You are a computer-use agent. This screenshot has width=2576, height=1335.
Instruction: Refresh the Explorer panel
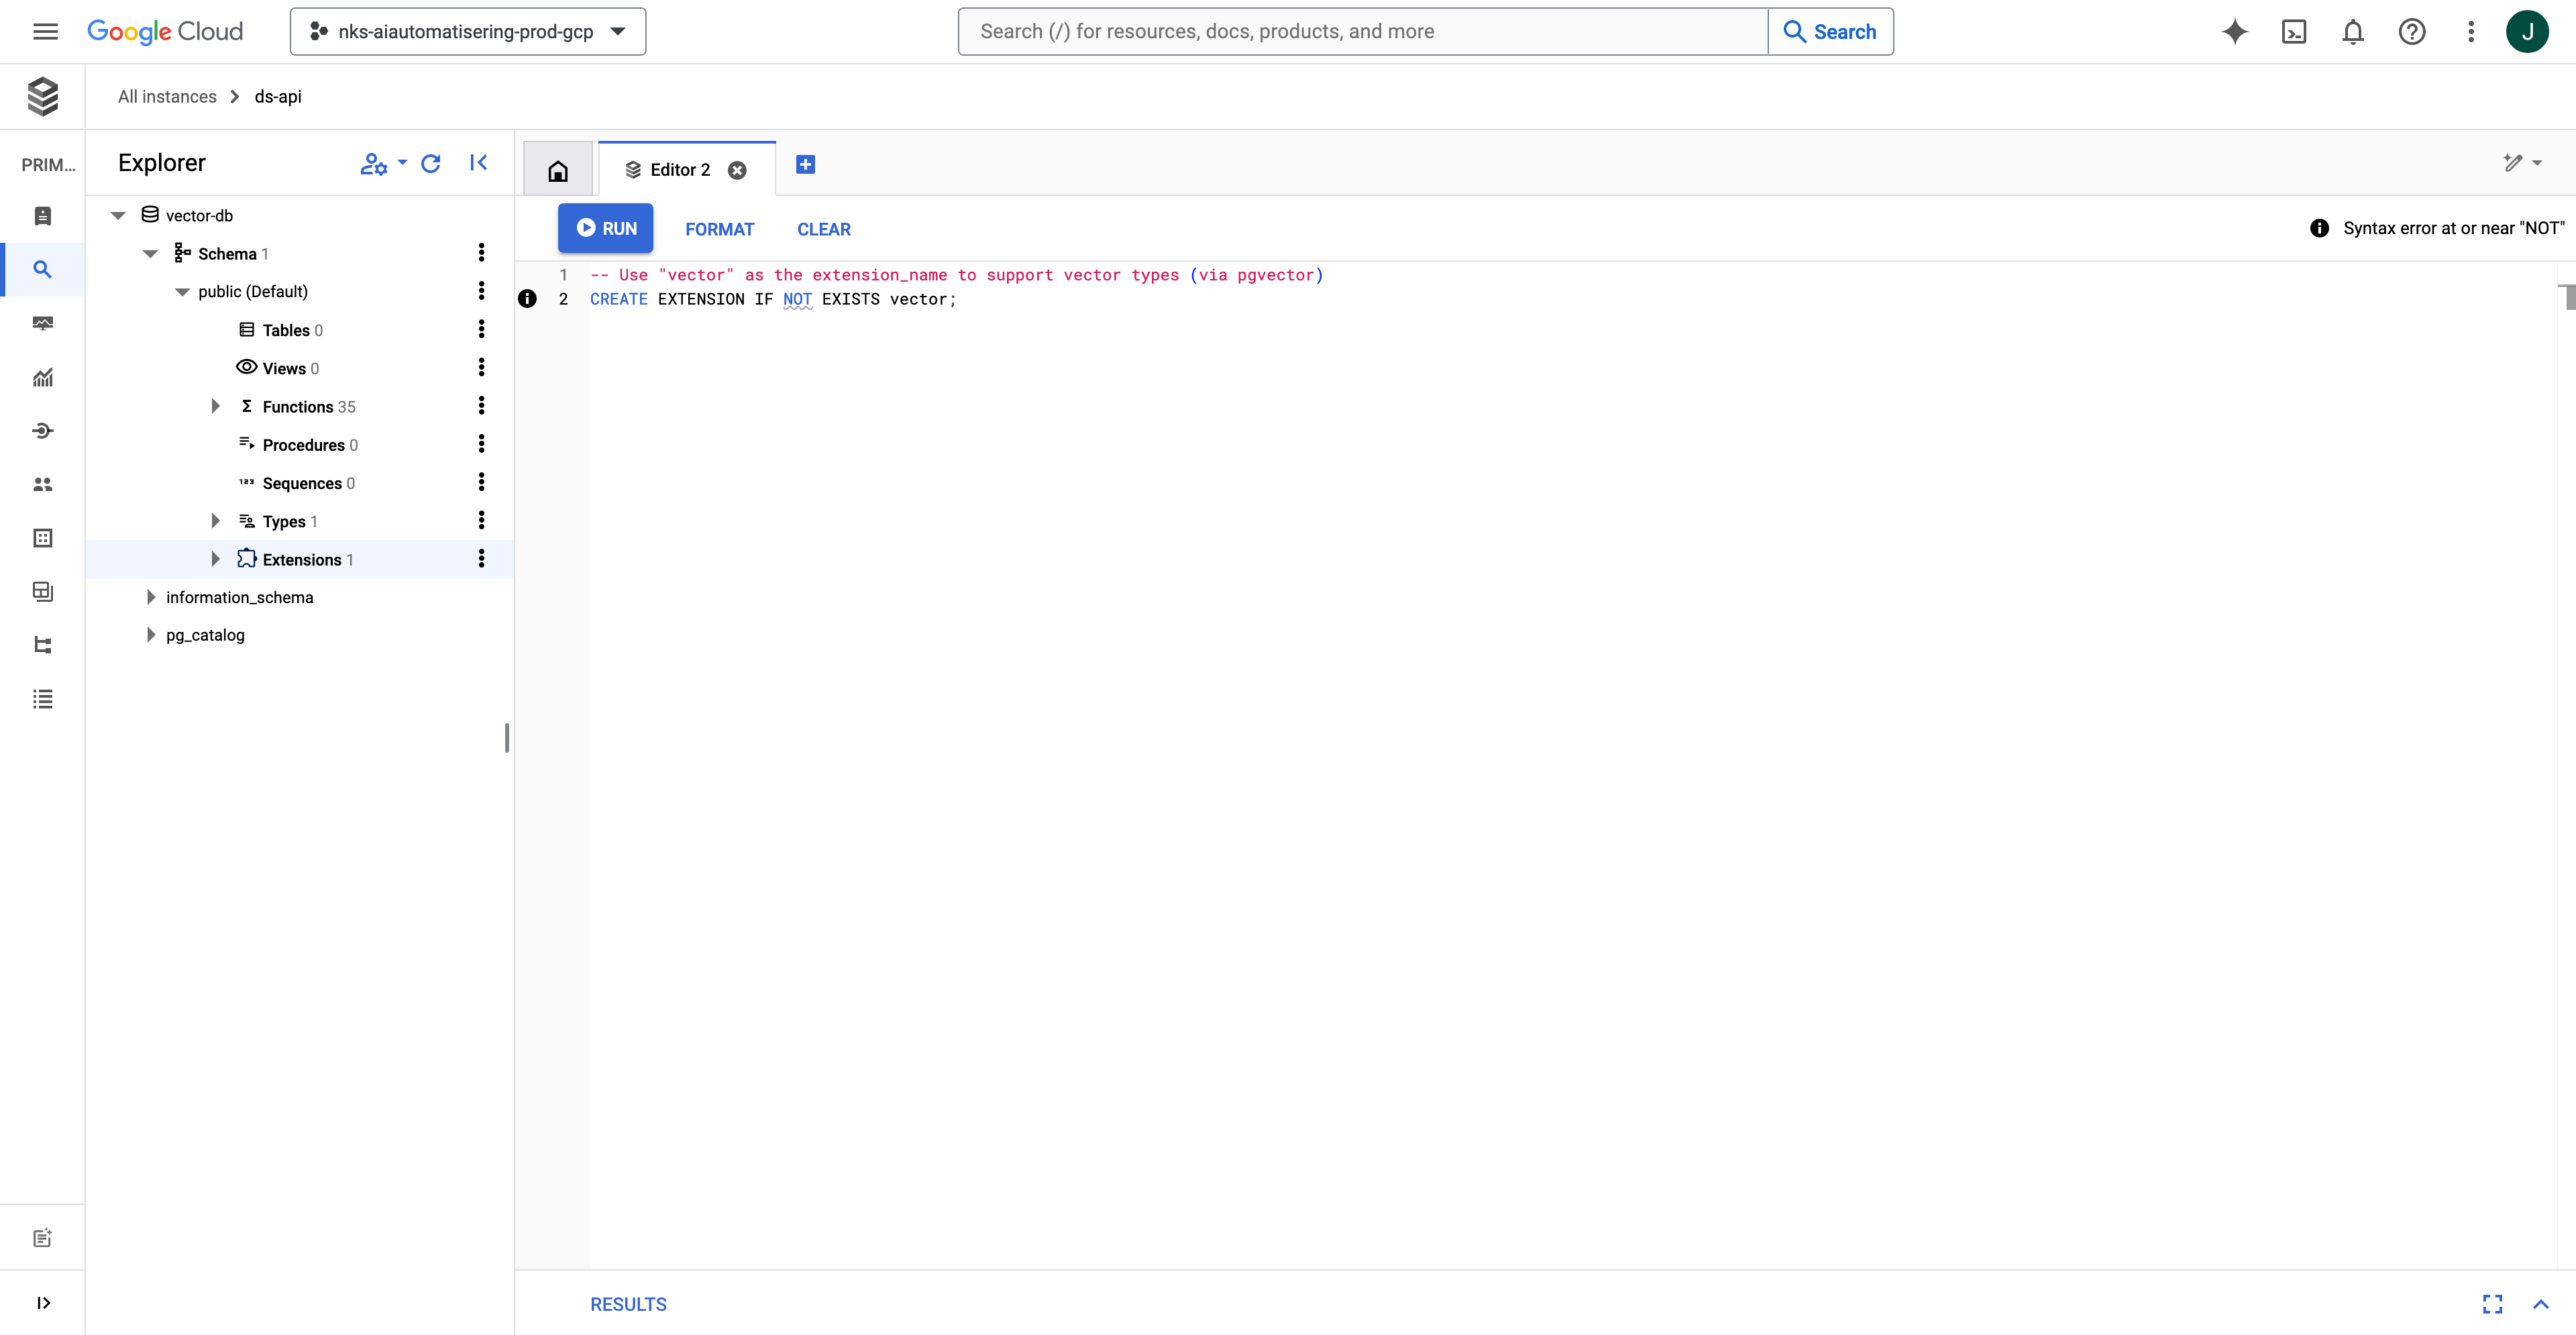tap(431, 163)
